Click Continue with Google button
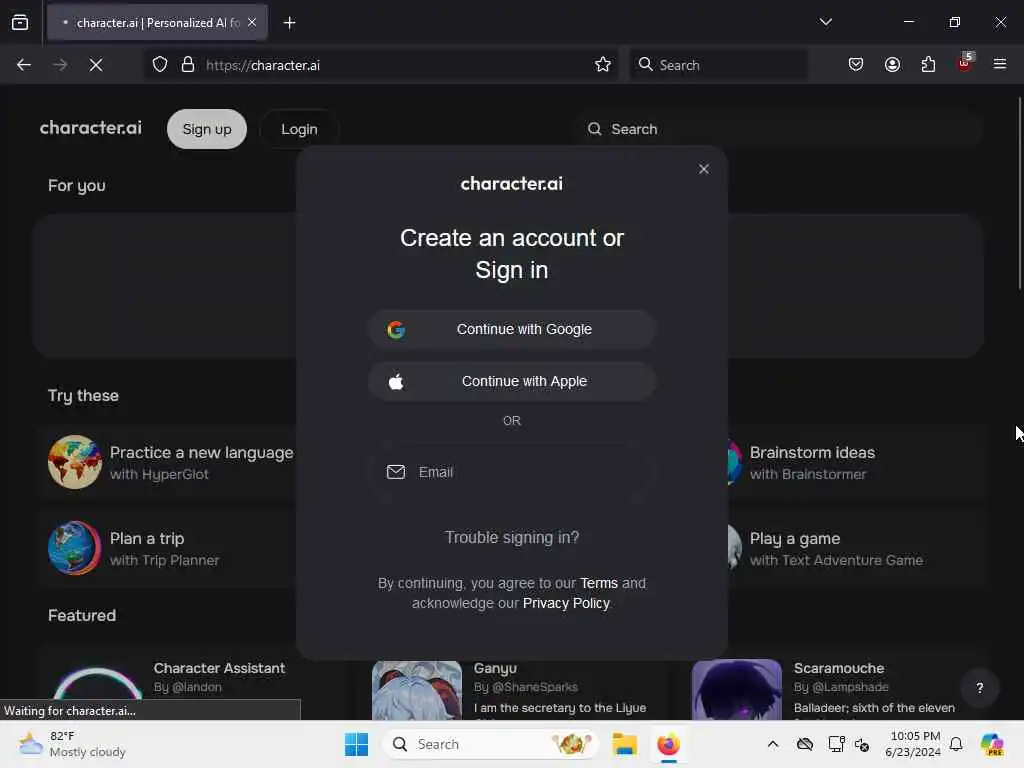1024x768 pixels. click(x=511, y=329)
